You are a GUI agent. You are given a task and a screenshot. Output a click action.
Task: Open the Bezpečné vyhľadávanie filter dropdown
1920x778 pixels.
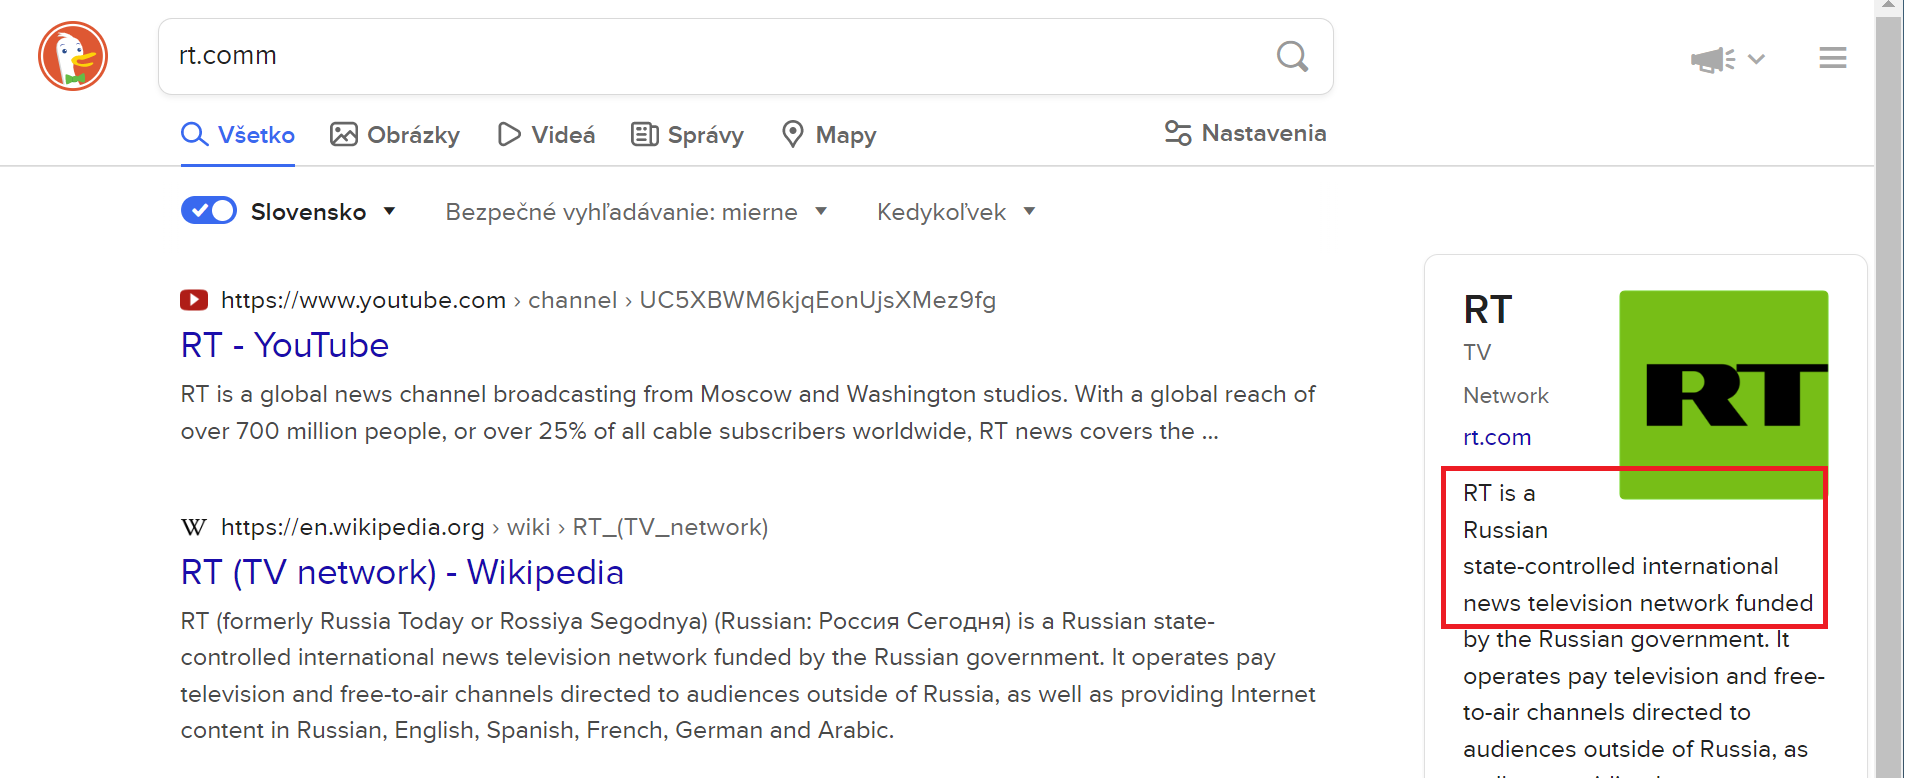636,212
